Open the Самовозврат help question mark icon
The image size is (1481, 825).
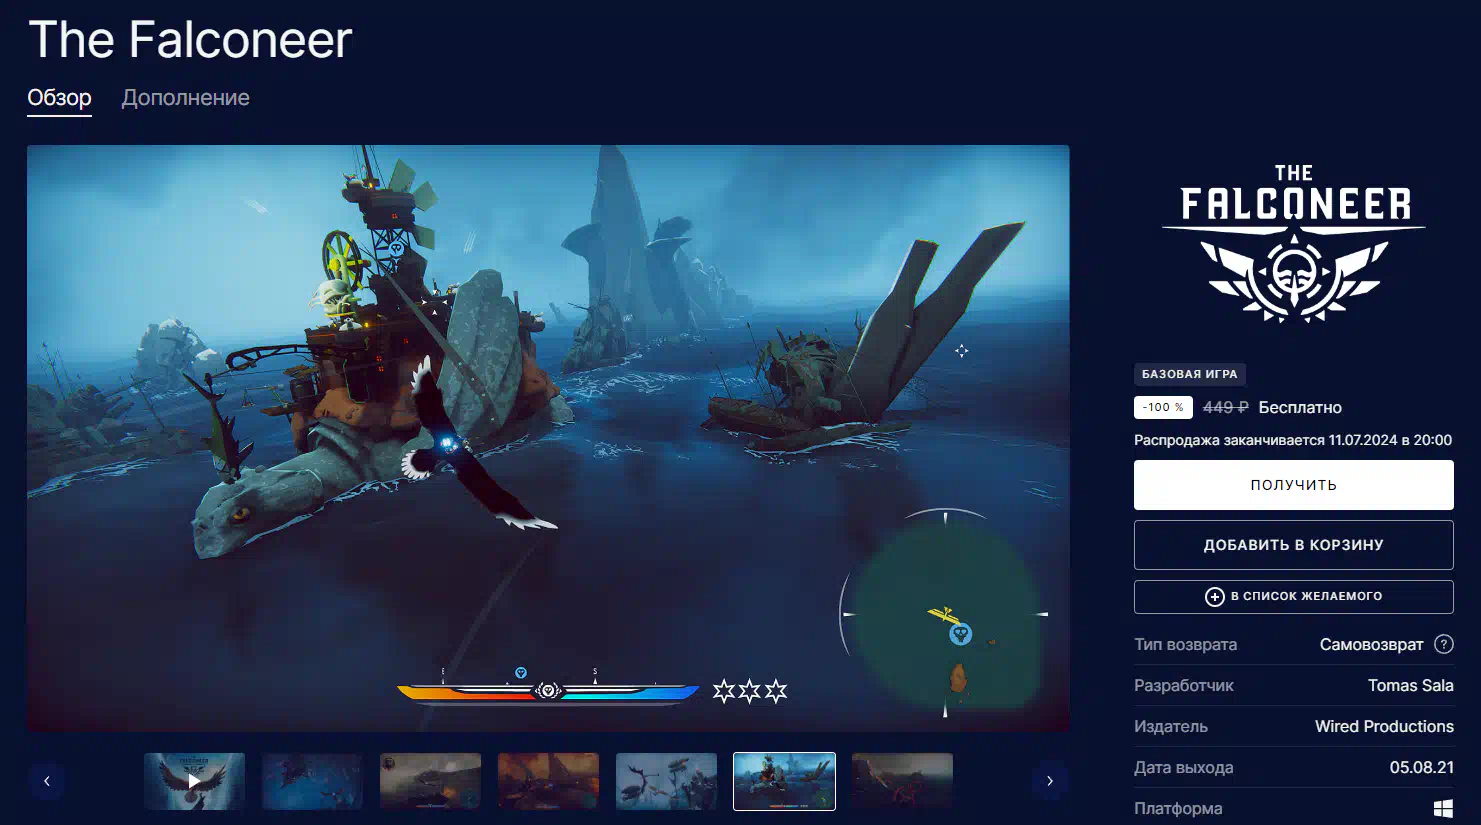point(1443,644)
